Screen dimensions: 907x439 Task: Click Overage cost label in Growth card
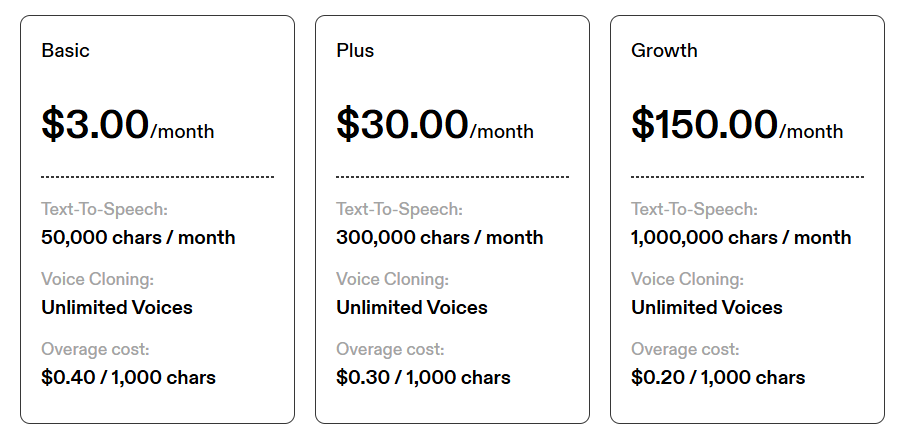coord(685,349)
